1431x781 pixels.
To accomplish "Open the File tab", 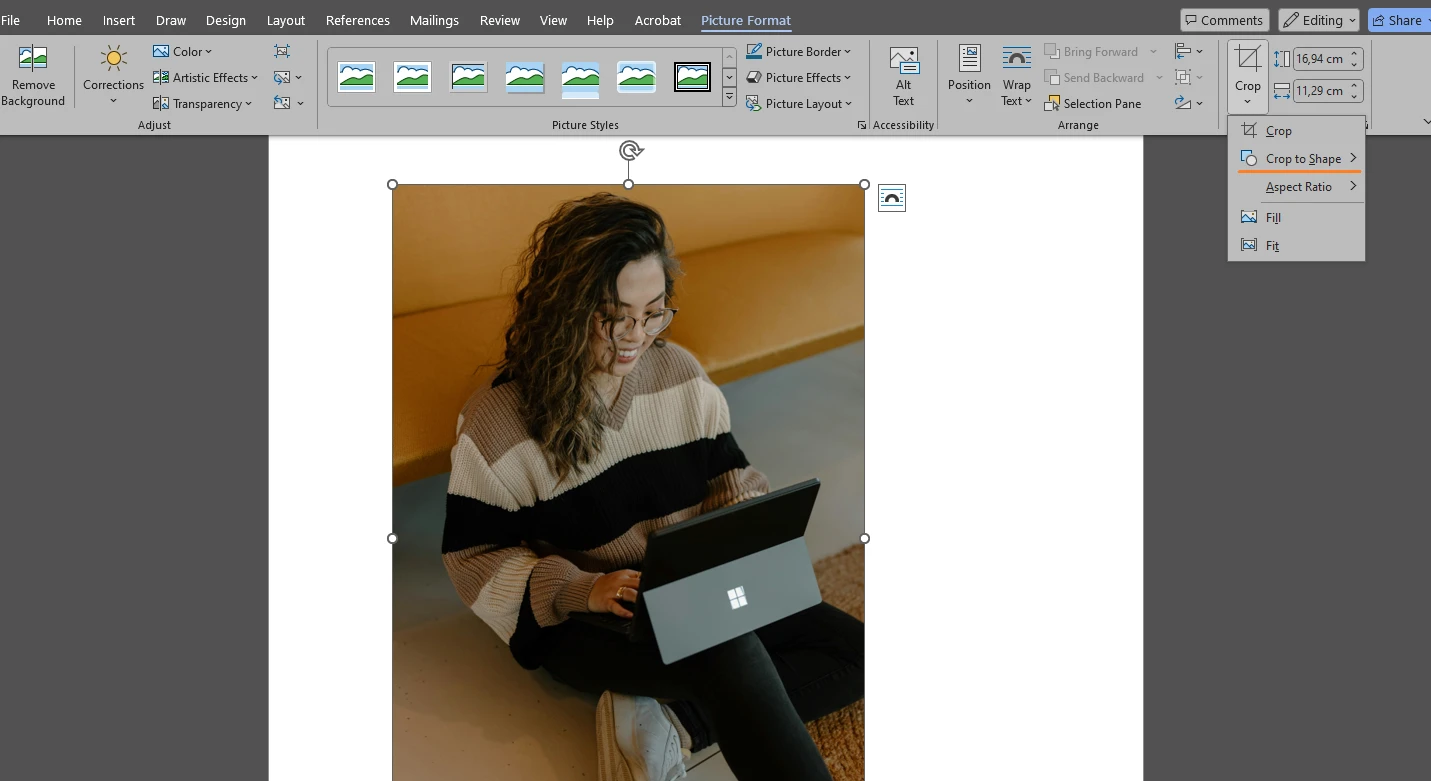I will [10, 20].
